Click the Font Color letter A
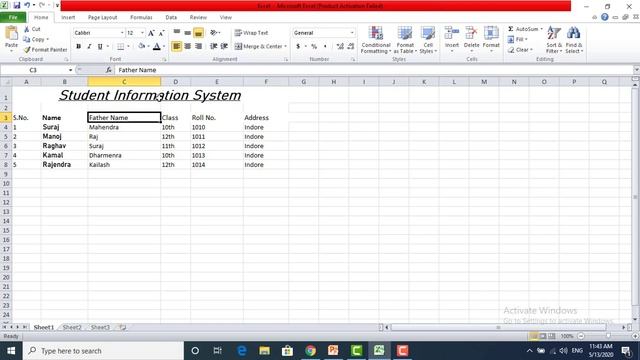 [x=157, y=47]
